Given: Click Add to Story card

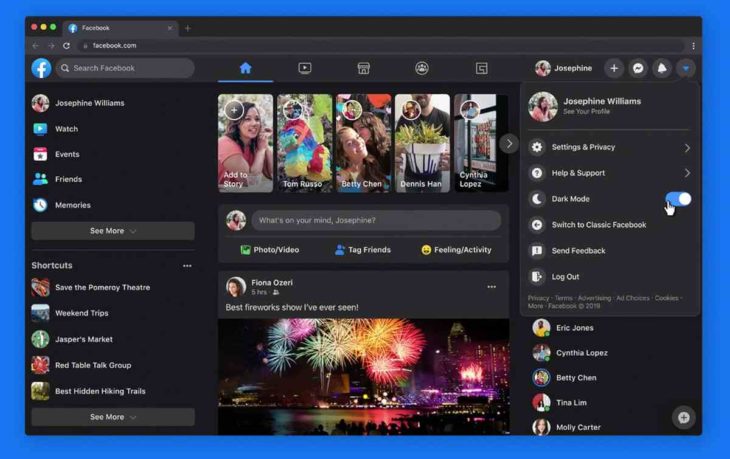Looking at the screenshot, I should point(245,143).
